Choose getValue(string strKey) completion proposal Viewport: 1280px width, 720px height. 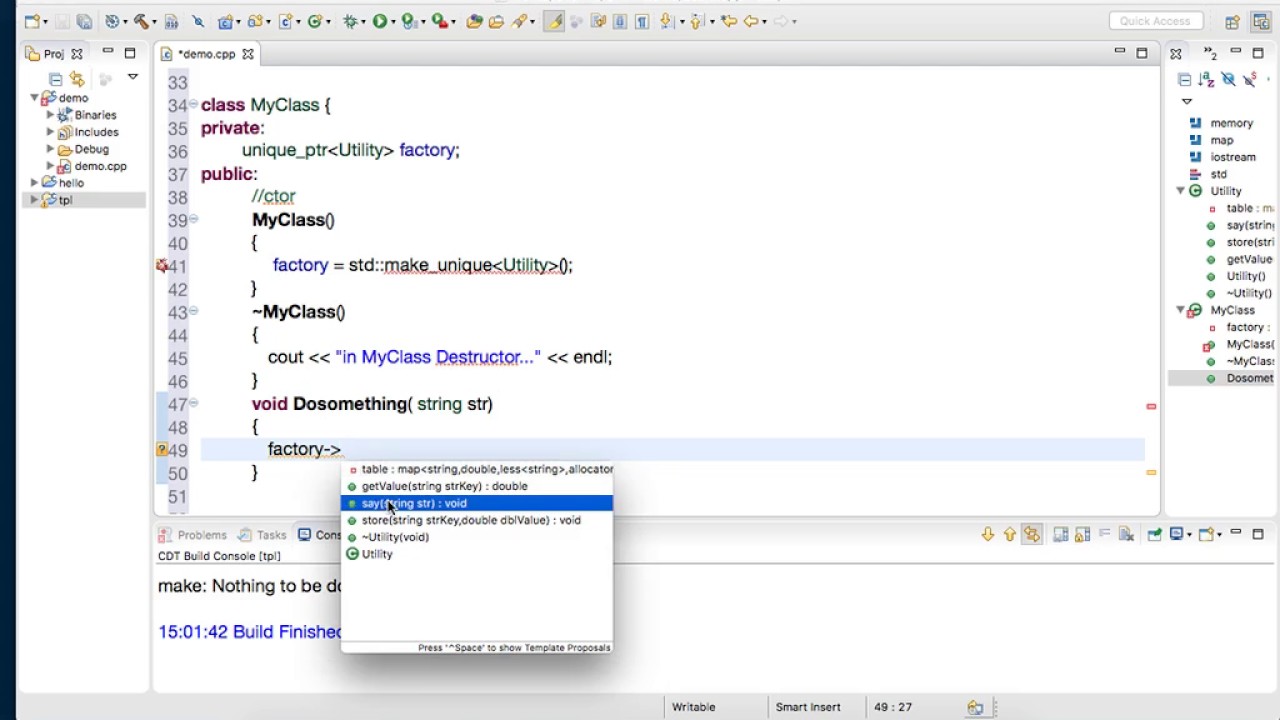pos(477,486)
